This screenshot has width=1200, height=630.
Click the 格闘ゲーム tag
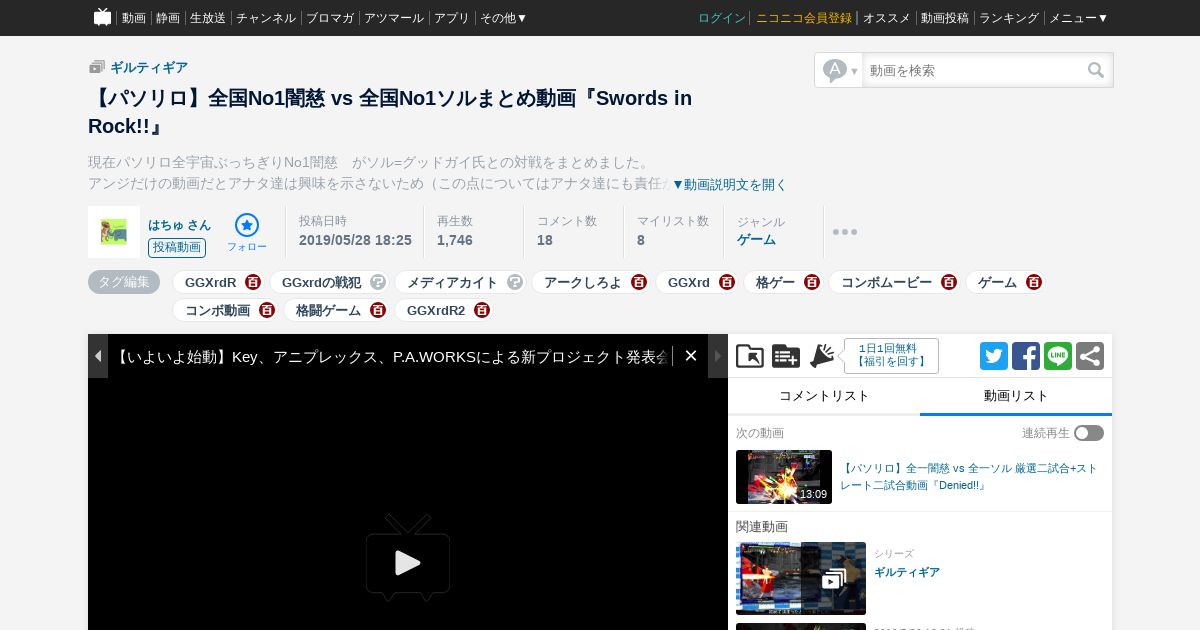pos(328,311)
